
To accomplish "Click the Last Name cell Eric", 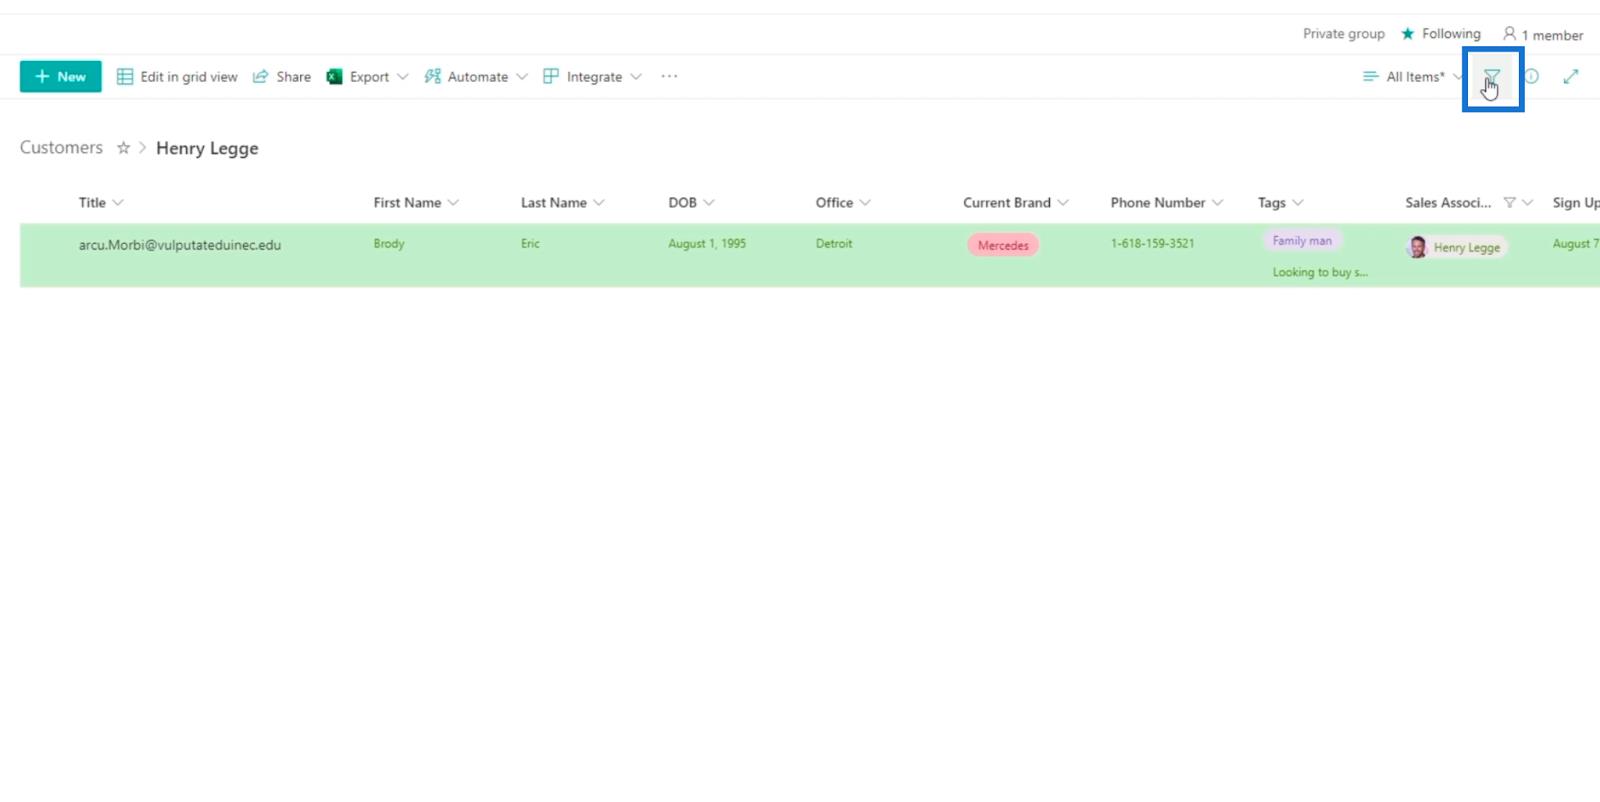I will pyautogui.click(x=530, y=243).
